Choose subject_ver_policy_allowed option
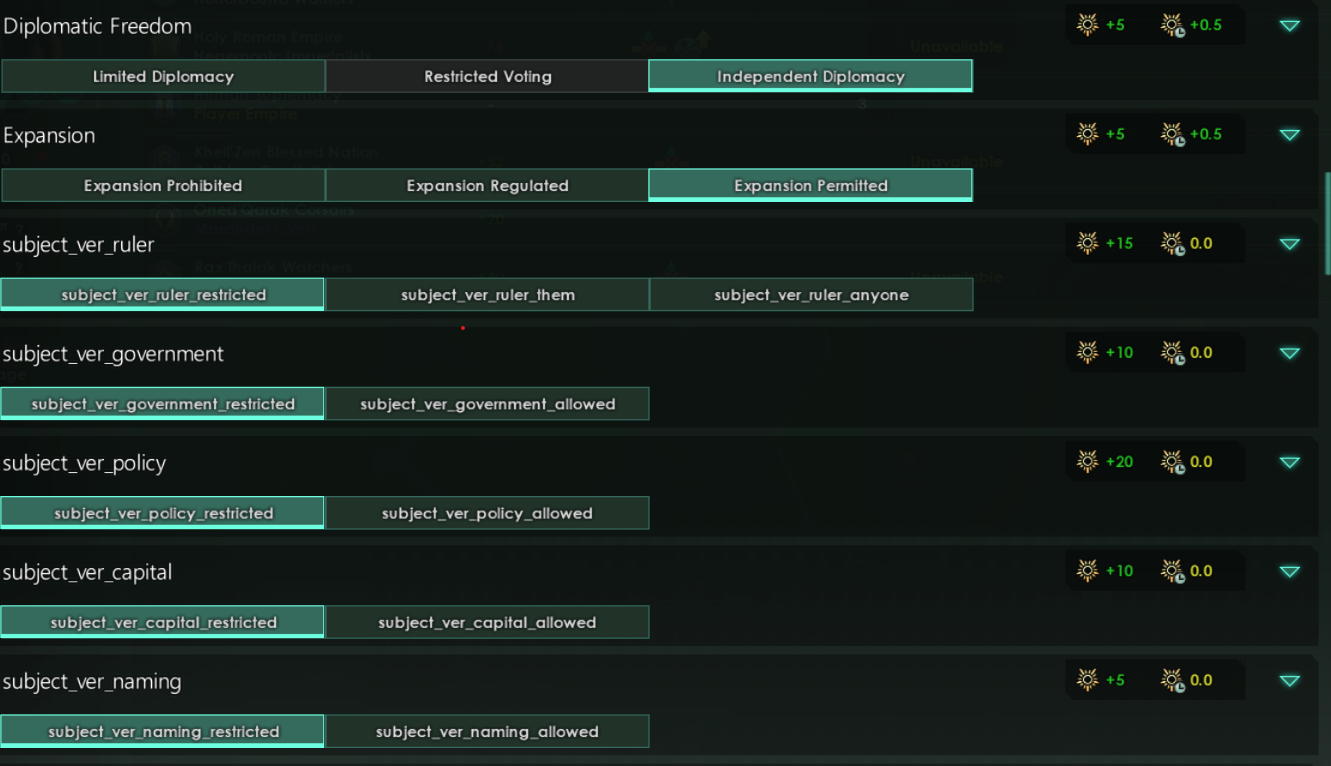 click(x=487, y=512)
